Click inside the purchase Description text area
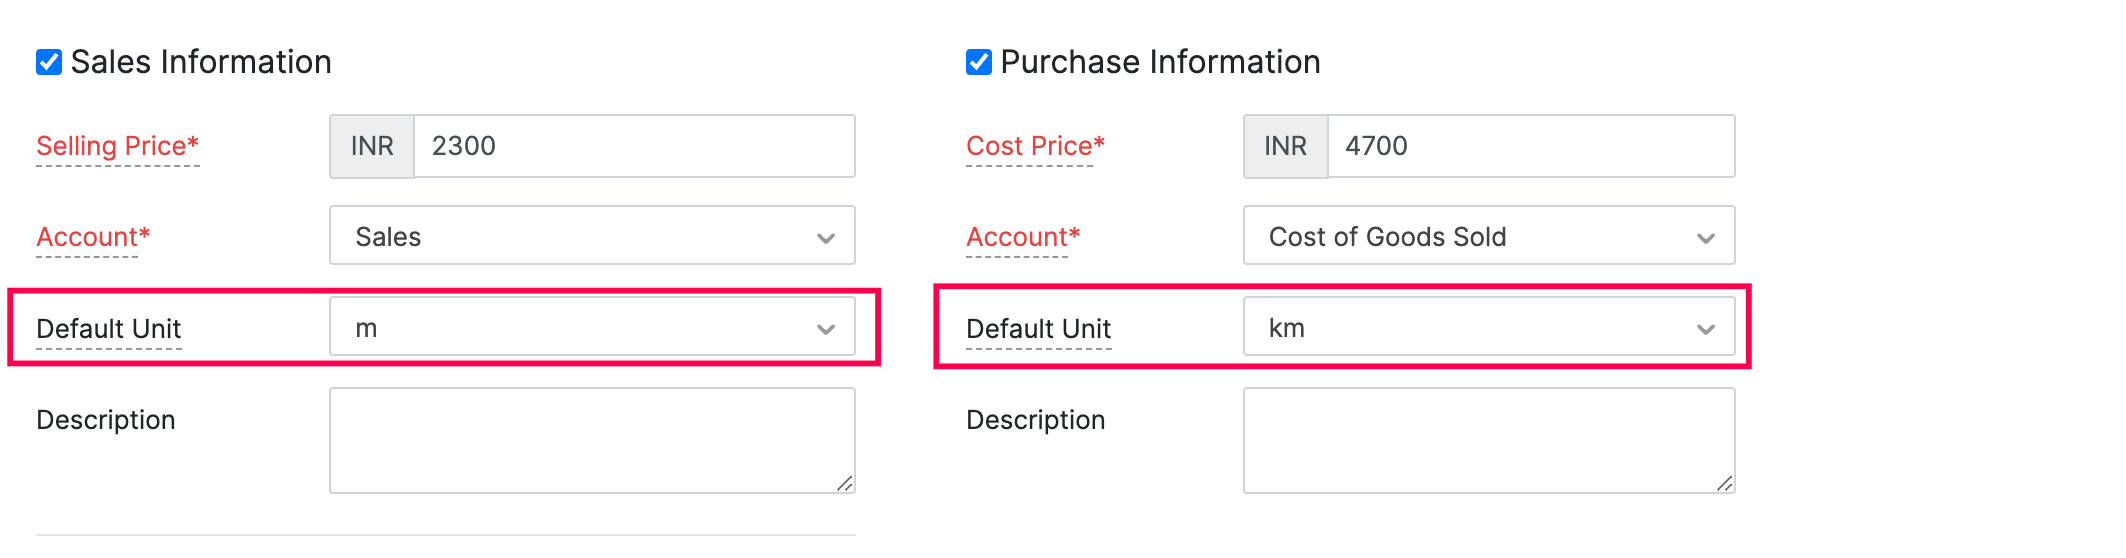 click(x=1488, y=440)
